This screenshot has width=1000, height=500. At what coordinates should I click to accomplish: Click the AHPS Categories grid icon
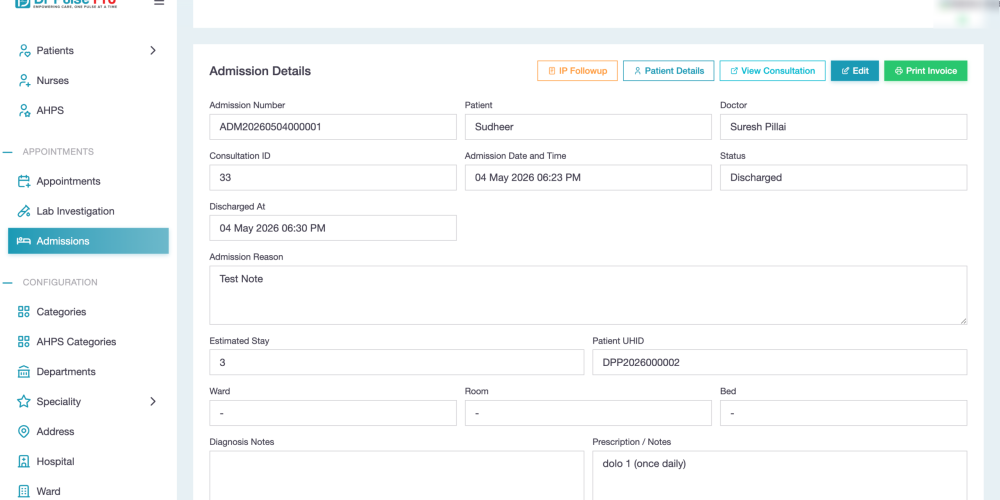pyautogui.click(x=24, y=342)
